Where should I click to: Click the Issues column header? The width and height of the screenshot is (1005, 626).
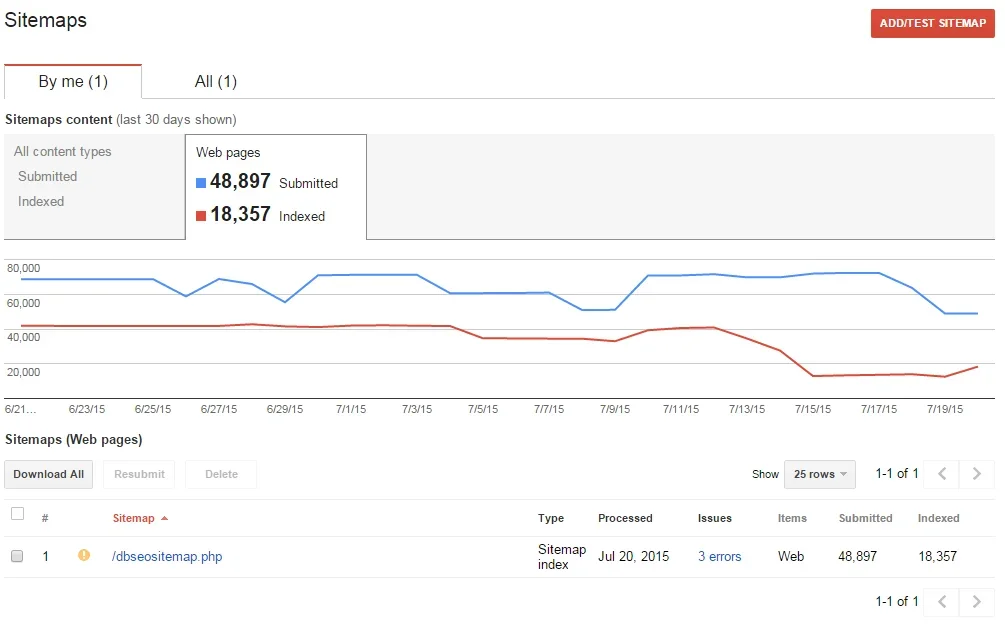715,518
